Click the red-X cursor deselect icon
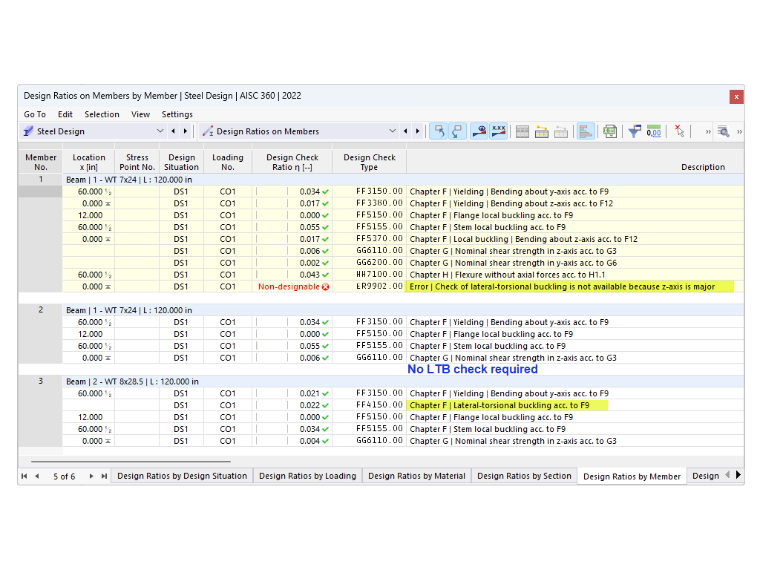This screenshot has height=570, width=760. 680,131
